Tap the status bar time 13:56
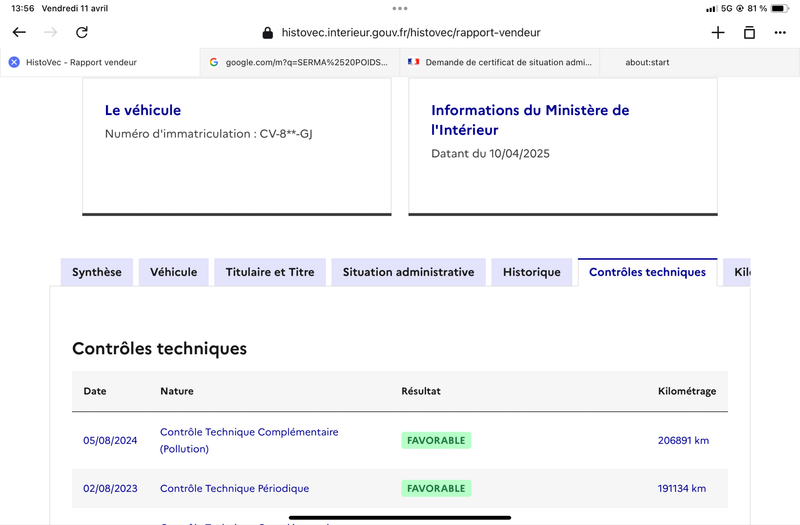 click(x=22, y=8)
